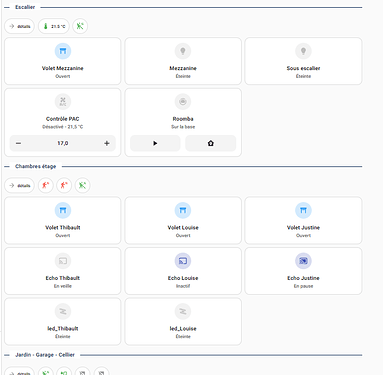Click the Volet Mezzanine shutter icon
The image size is (383, 375).
click(63, 51)
